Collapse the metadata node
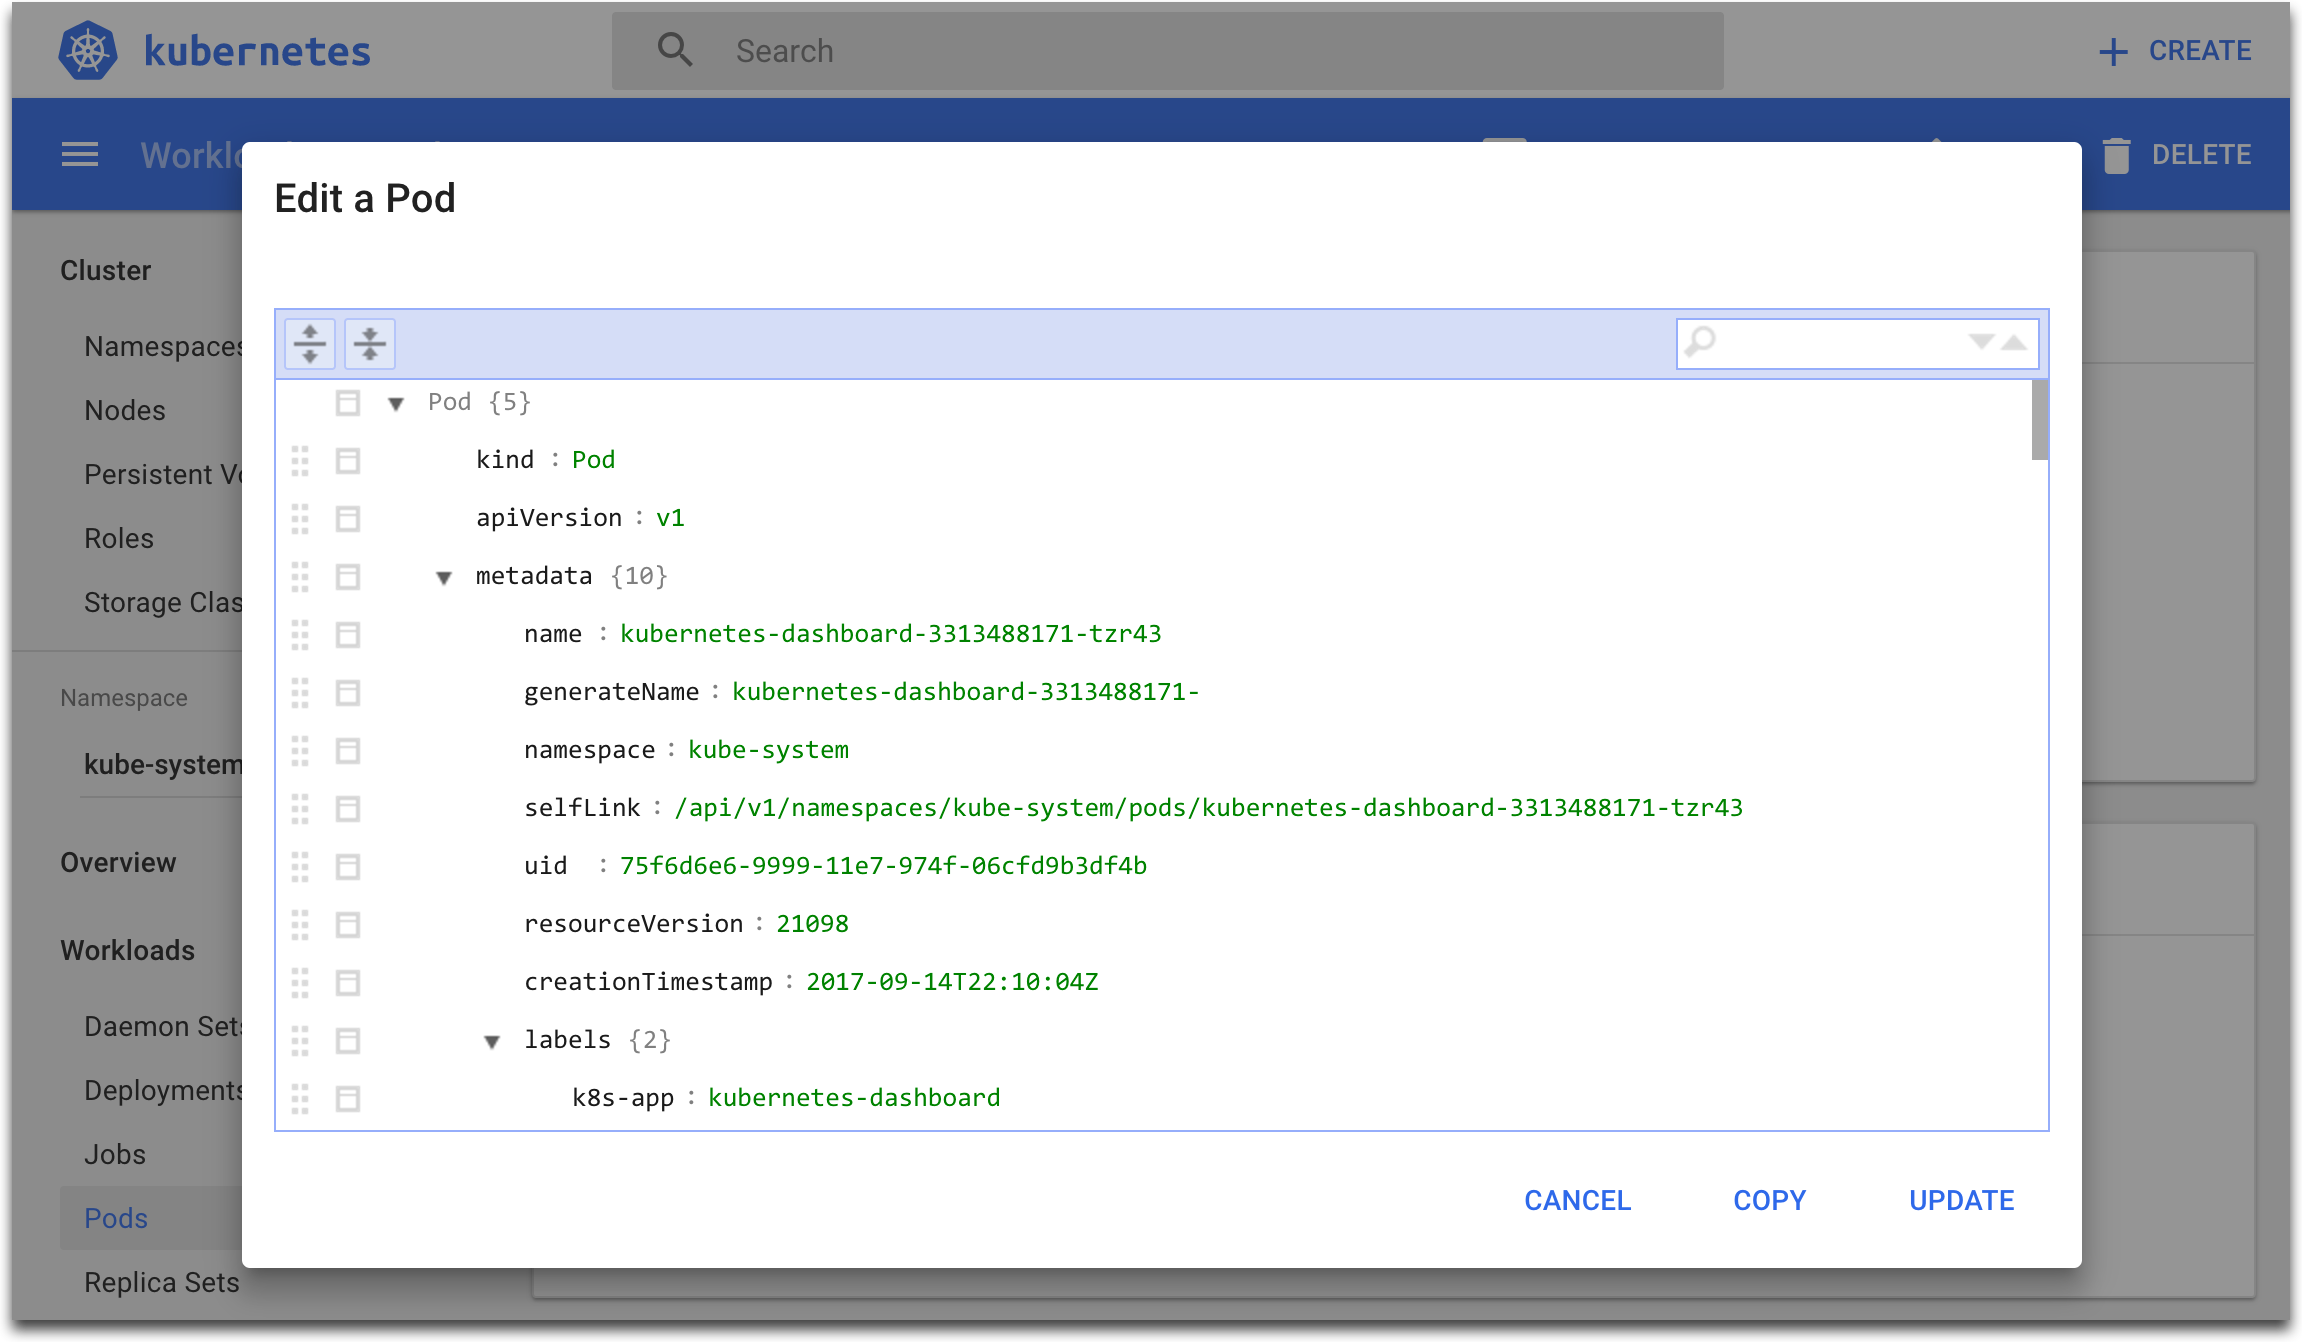2302x1342 pixels. [444, 578]
